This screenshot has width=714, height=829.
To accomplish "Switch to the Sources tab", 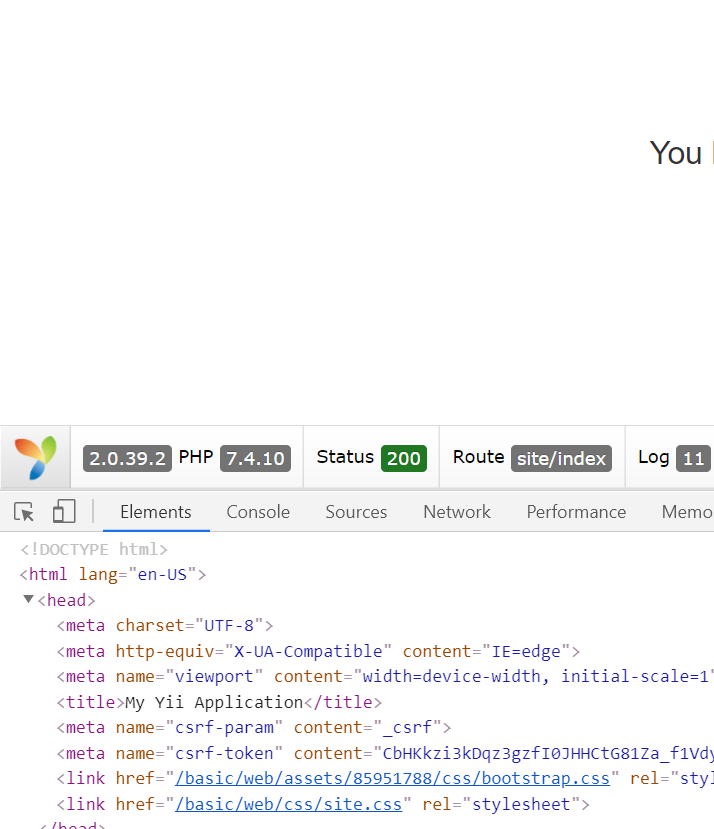I will pyautogui.click(x=356, y=512).
